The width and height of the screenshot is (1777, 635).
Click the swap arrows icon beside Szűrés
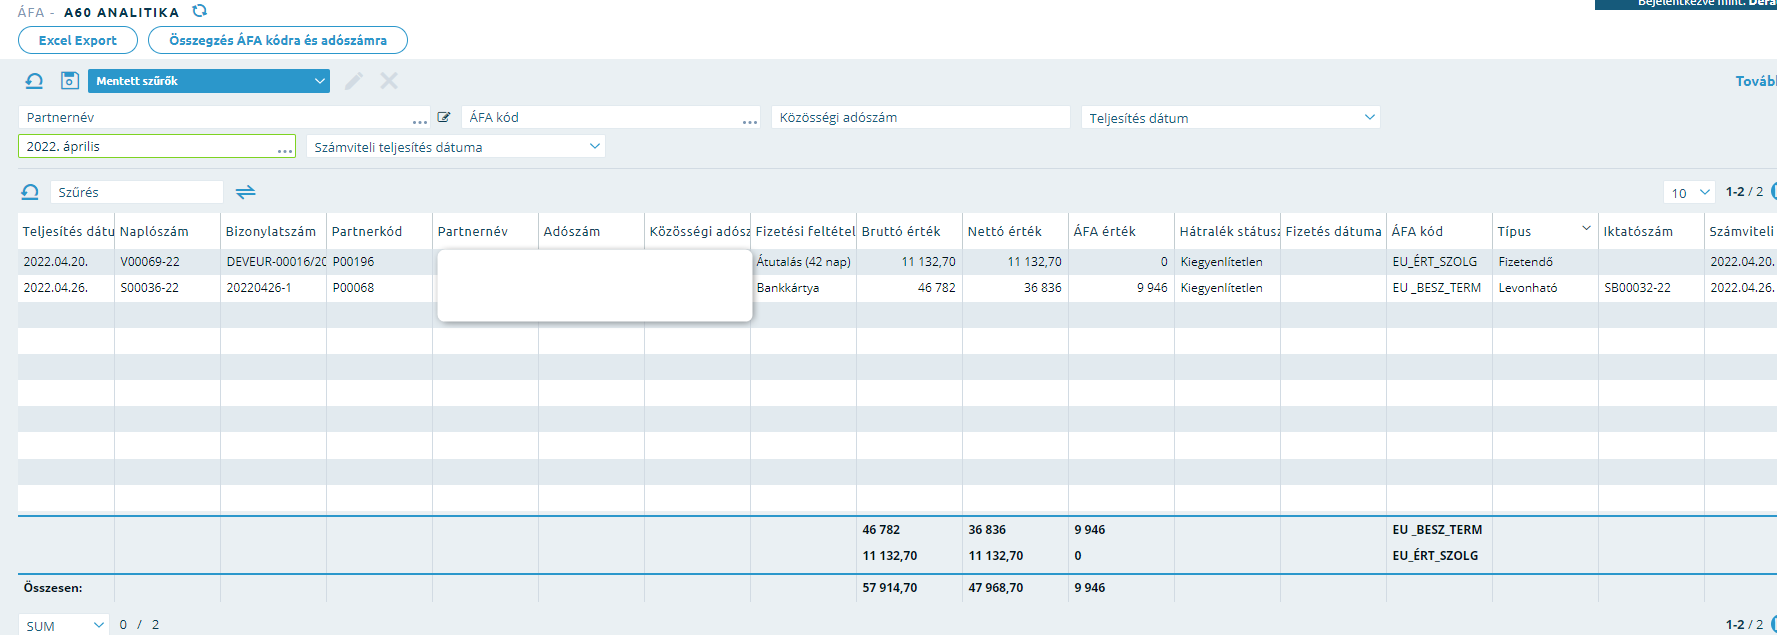pos(245,192)
